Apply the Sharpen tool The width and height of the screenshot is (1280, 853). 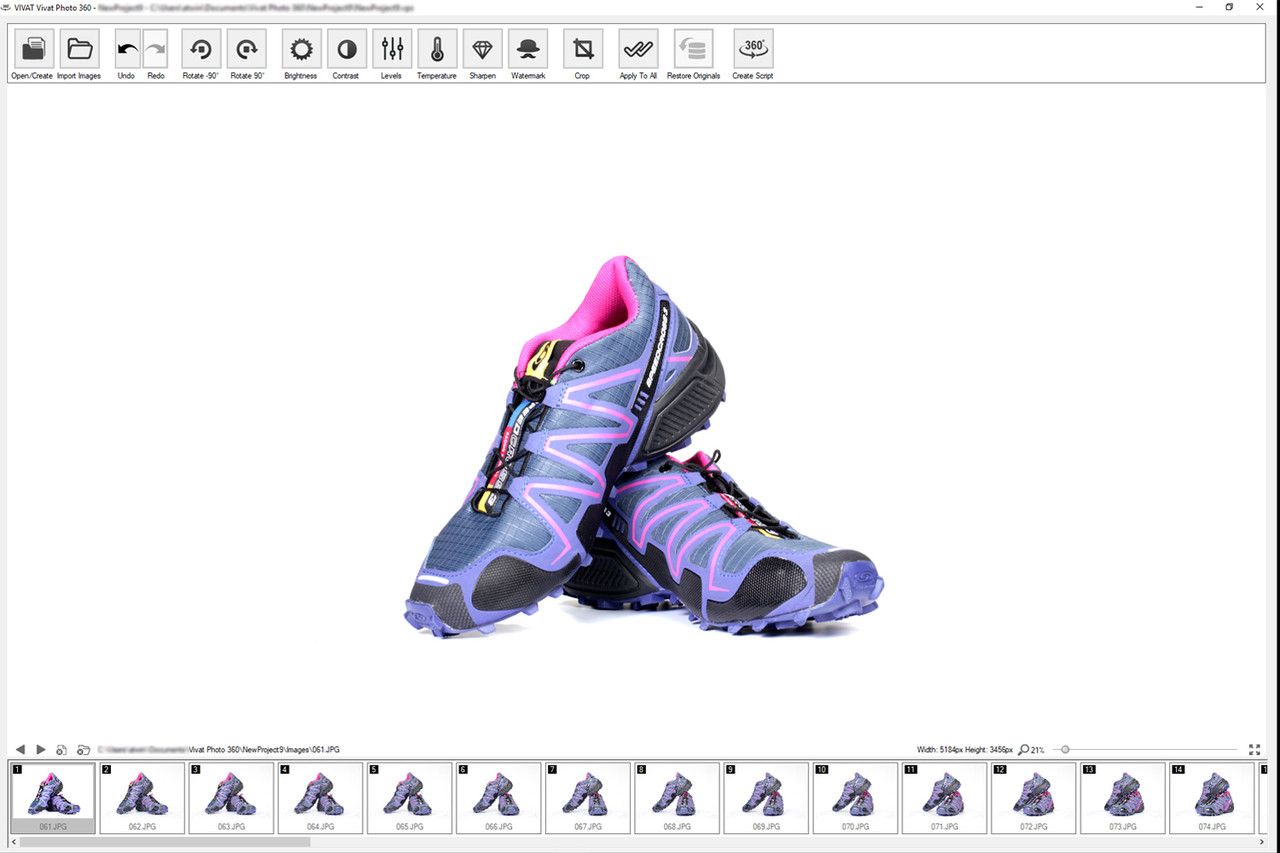point(483,49)
